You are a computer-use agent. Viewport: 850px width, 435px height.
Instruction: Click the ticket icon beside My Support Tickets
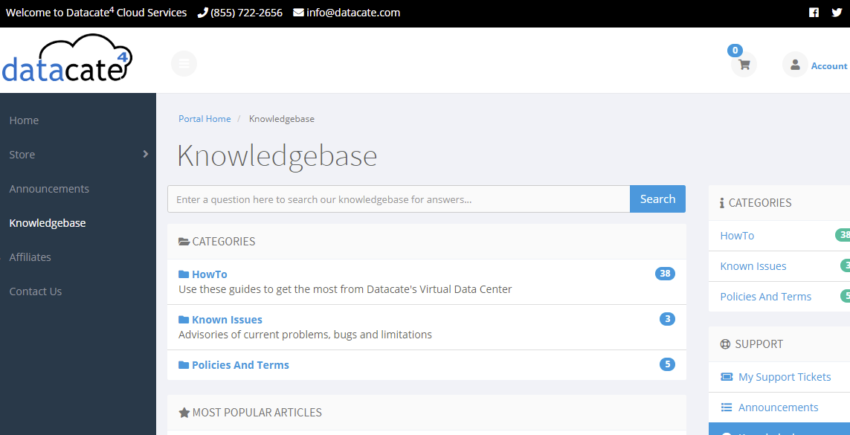click(x=726, y=377)
